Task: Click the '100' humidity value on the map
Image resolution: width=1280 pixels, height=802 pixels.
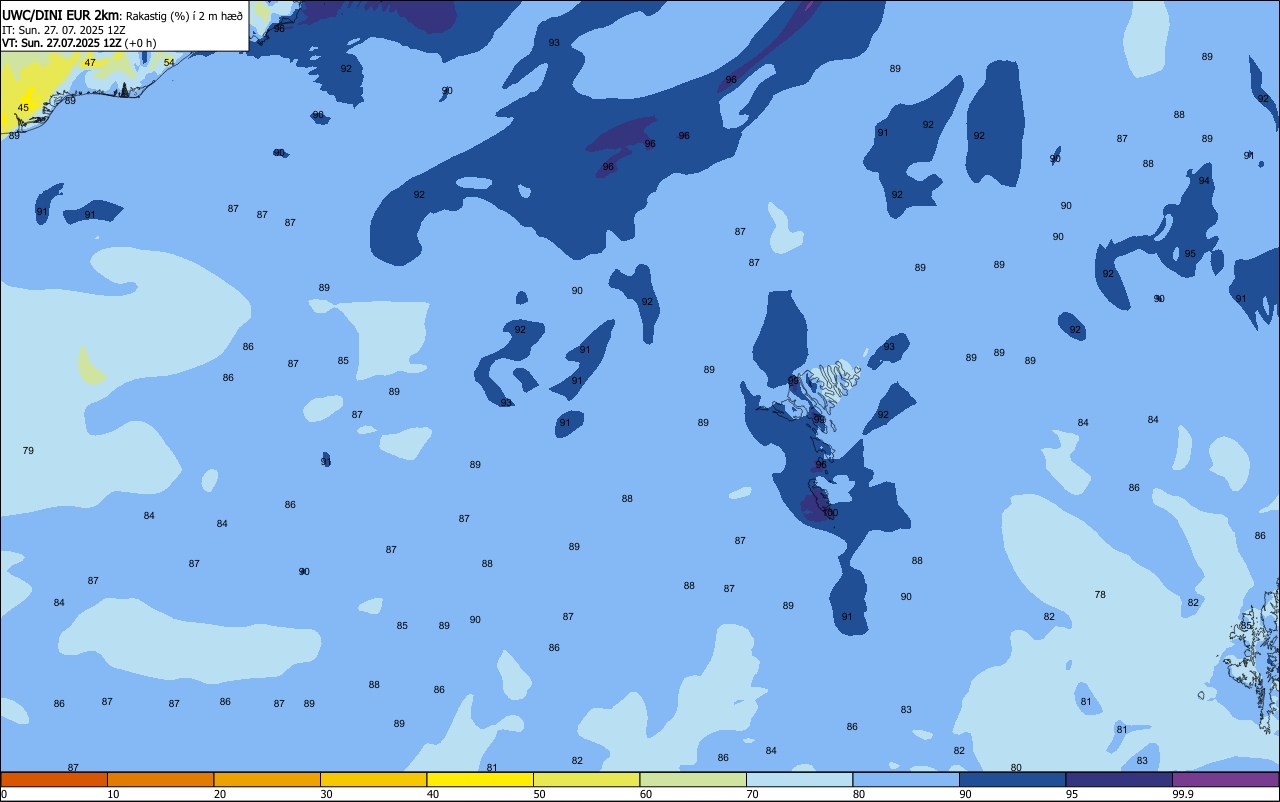Action: (830, 513)
